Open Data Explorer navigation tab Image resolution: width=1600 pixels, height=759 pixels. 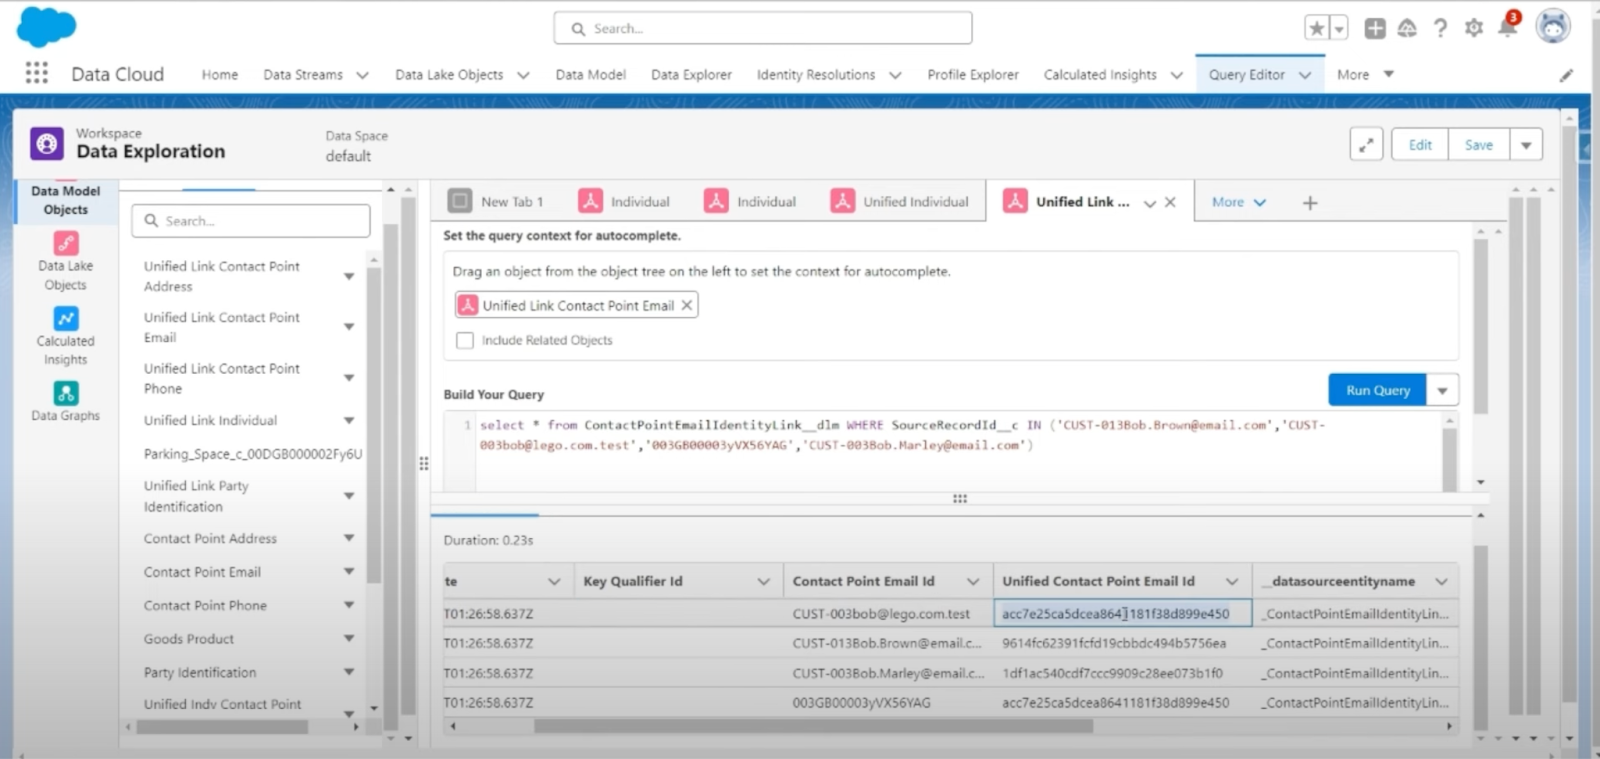click(691, 74)
